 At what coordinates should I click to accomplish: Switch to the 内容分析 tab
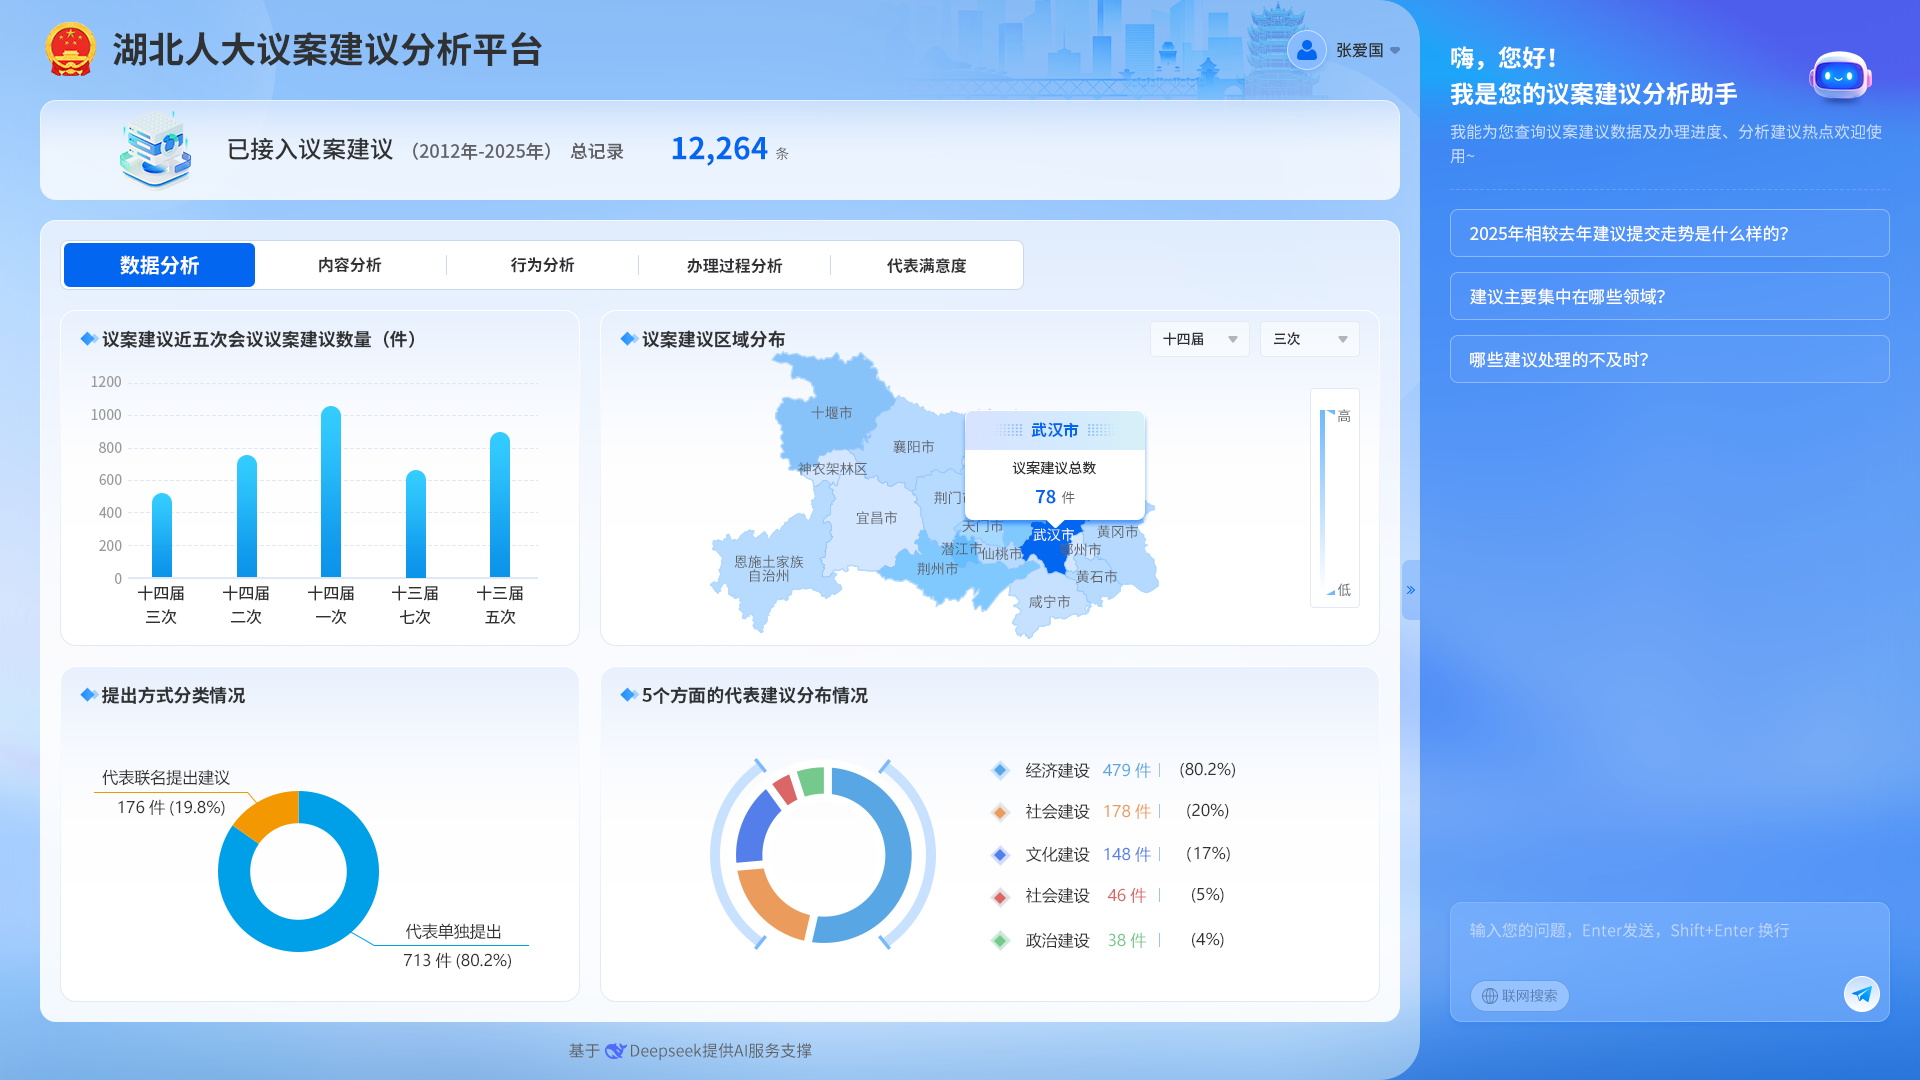coord(349,265)
